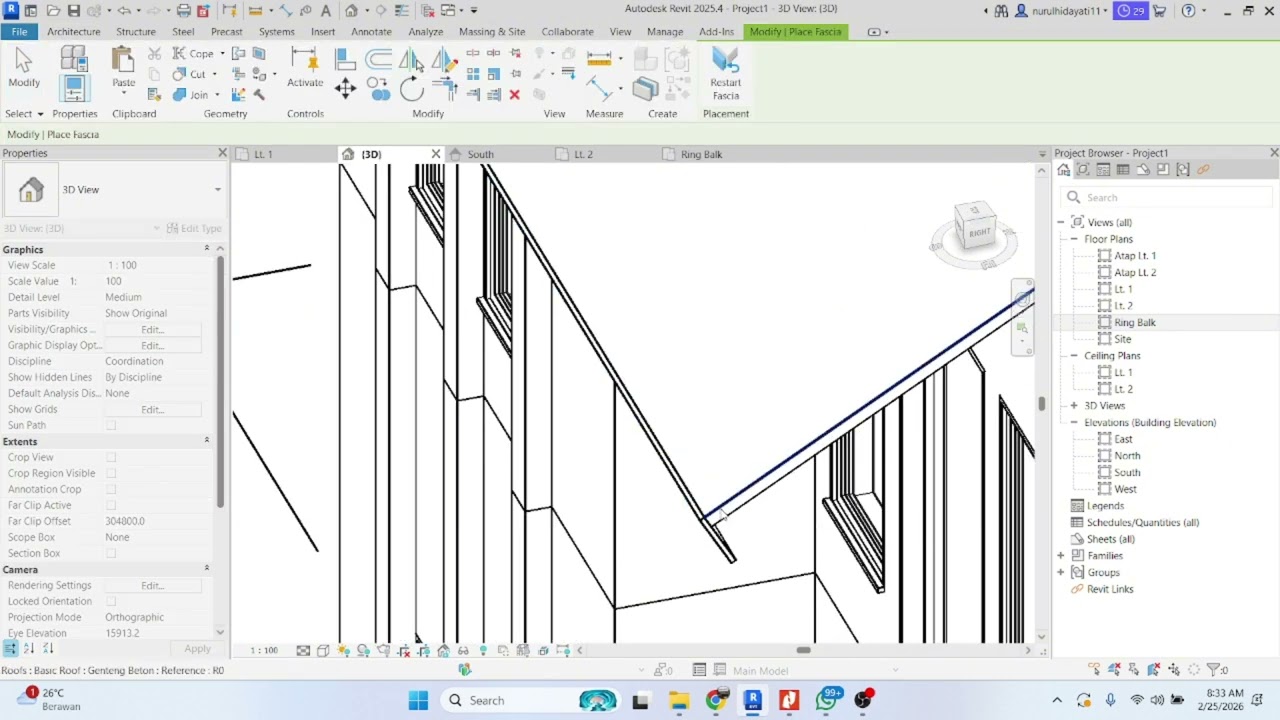The width and height of the screenshot is (1280, 720).
Task: Switch to the Lt. 1 view tab
Action: click(263, 154)
